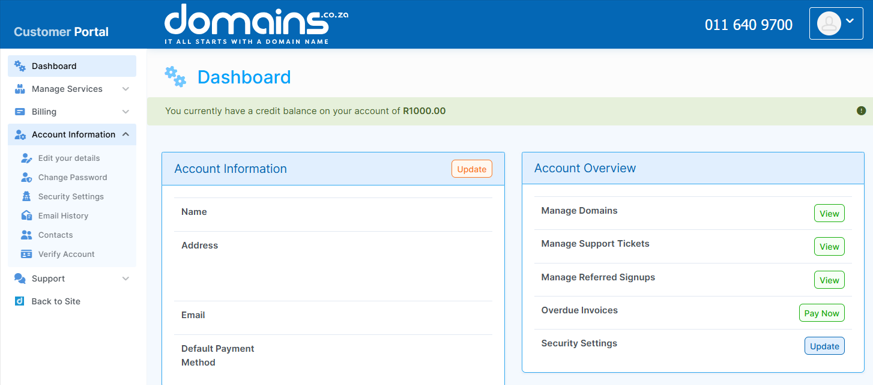
Task: Click View for Manage Support Tickets
Action: pos(829,246)
